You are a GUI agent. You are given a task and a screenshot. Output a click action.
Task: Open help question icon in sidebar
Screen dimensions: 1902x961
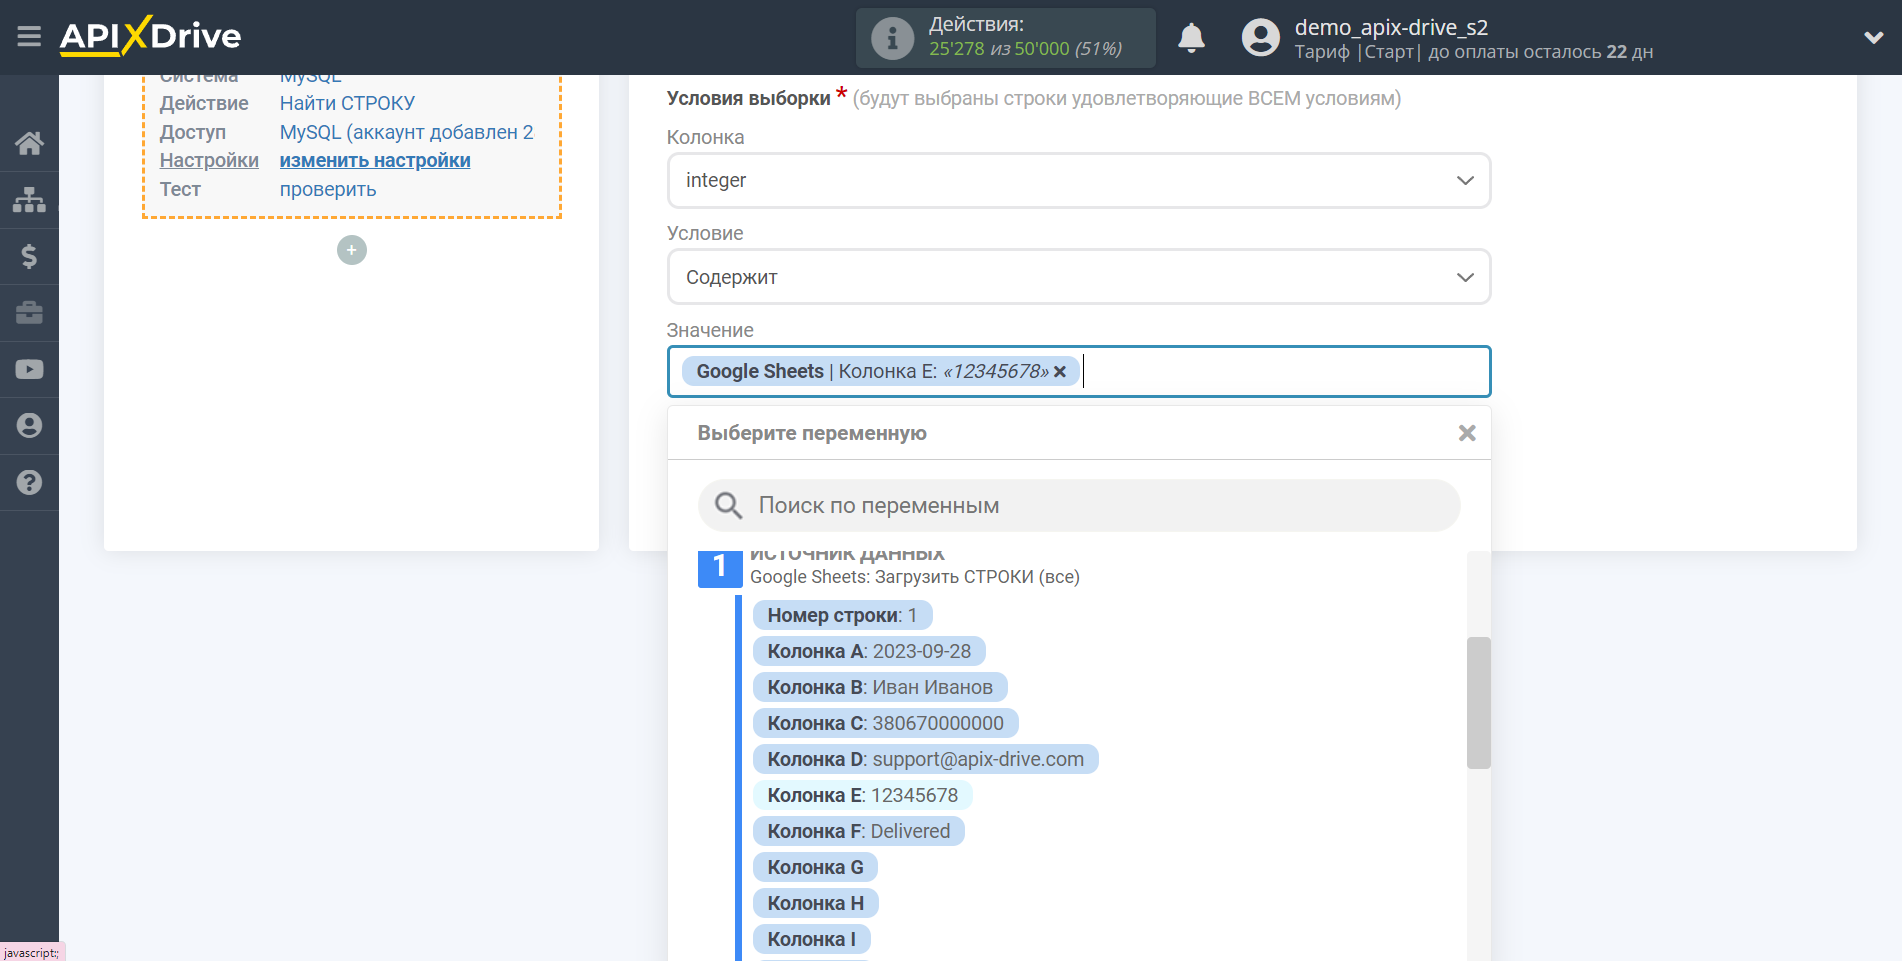pyautogui.click(x=29, y=482)
